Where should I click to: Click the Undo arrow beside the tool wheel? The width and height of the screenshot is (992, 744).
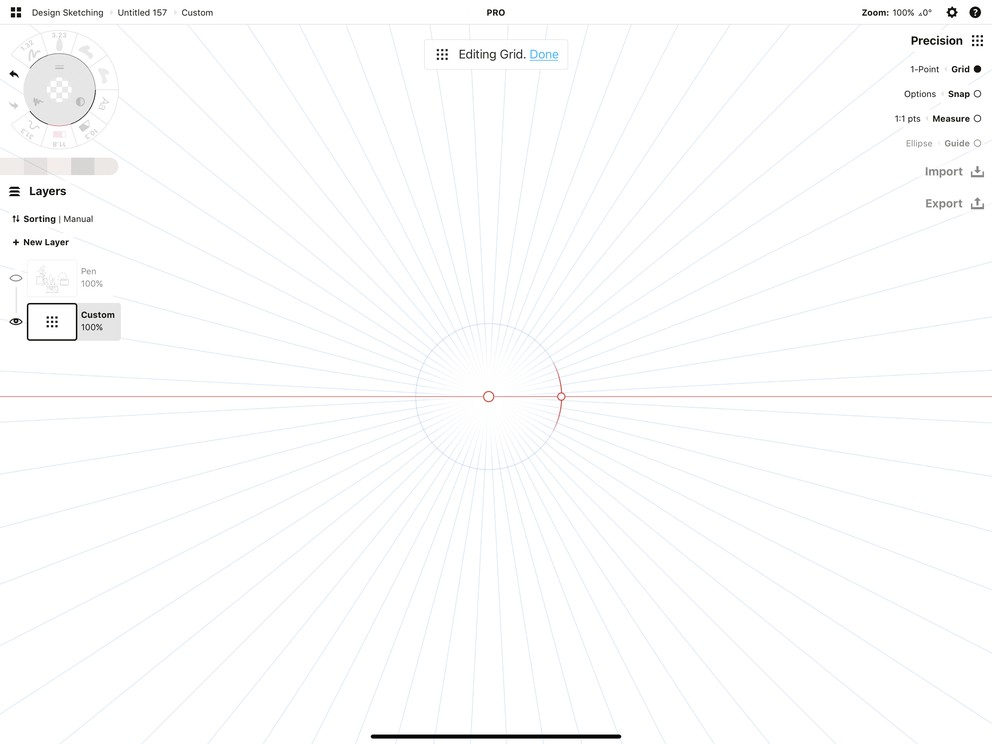point(14,74)
